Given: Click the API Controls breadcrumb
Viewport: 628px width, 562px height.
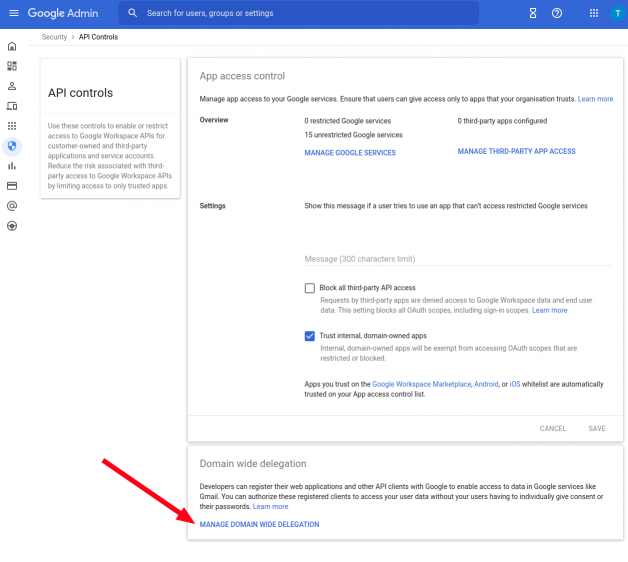Looking at the screenshot, I should coord(99,37).
